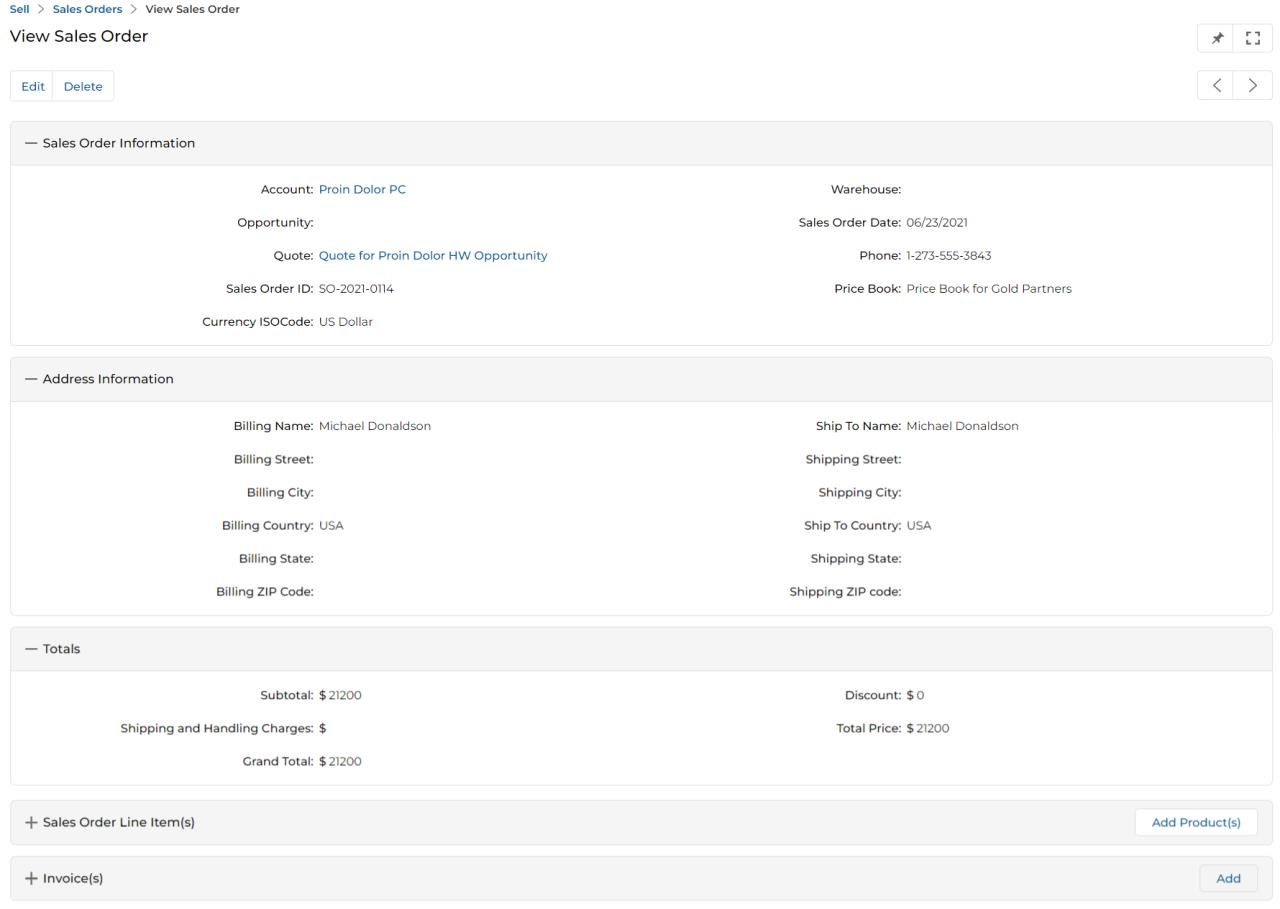Go to previous sales order record
The height and width of the screenshot is (909, 1280).
(1216, 85)
